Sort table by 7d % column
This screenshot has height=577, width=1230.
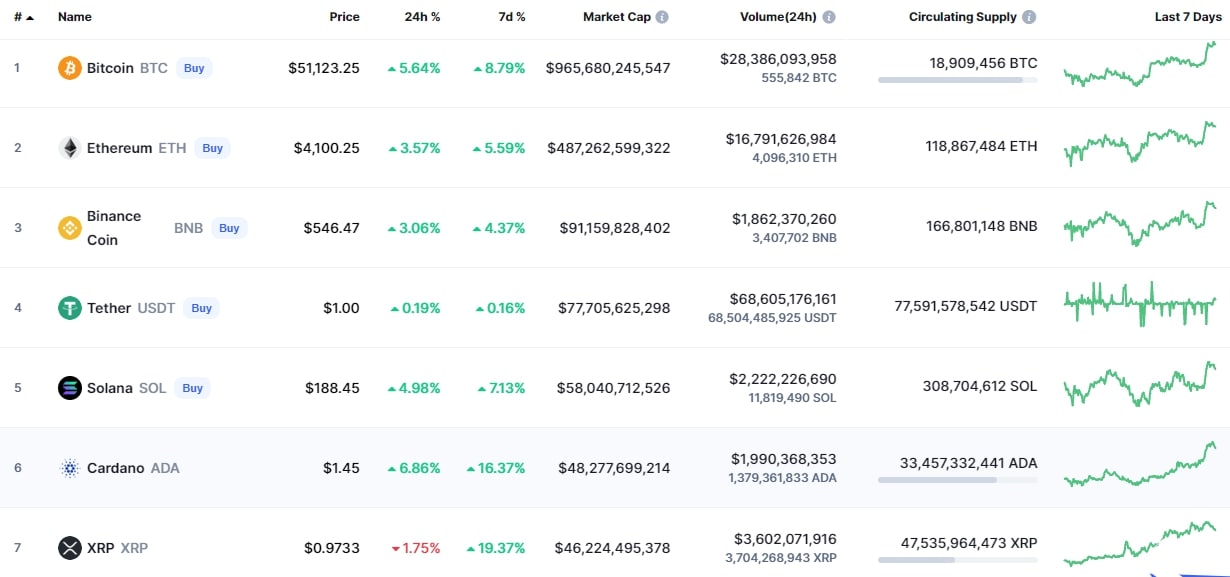pyautogui.click(x=512, y=17)
